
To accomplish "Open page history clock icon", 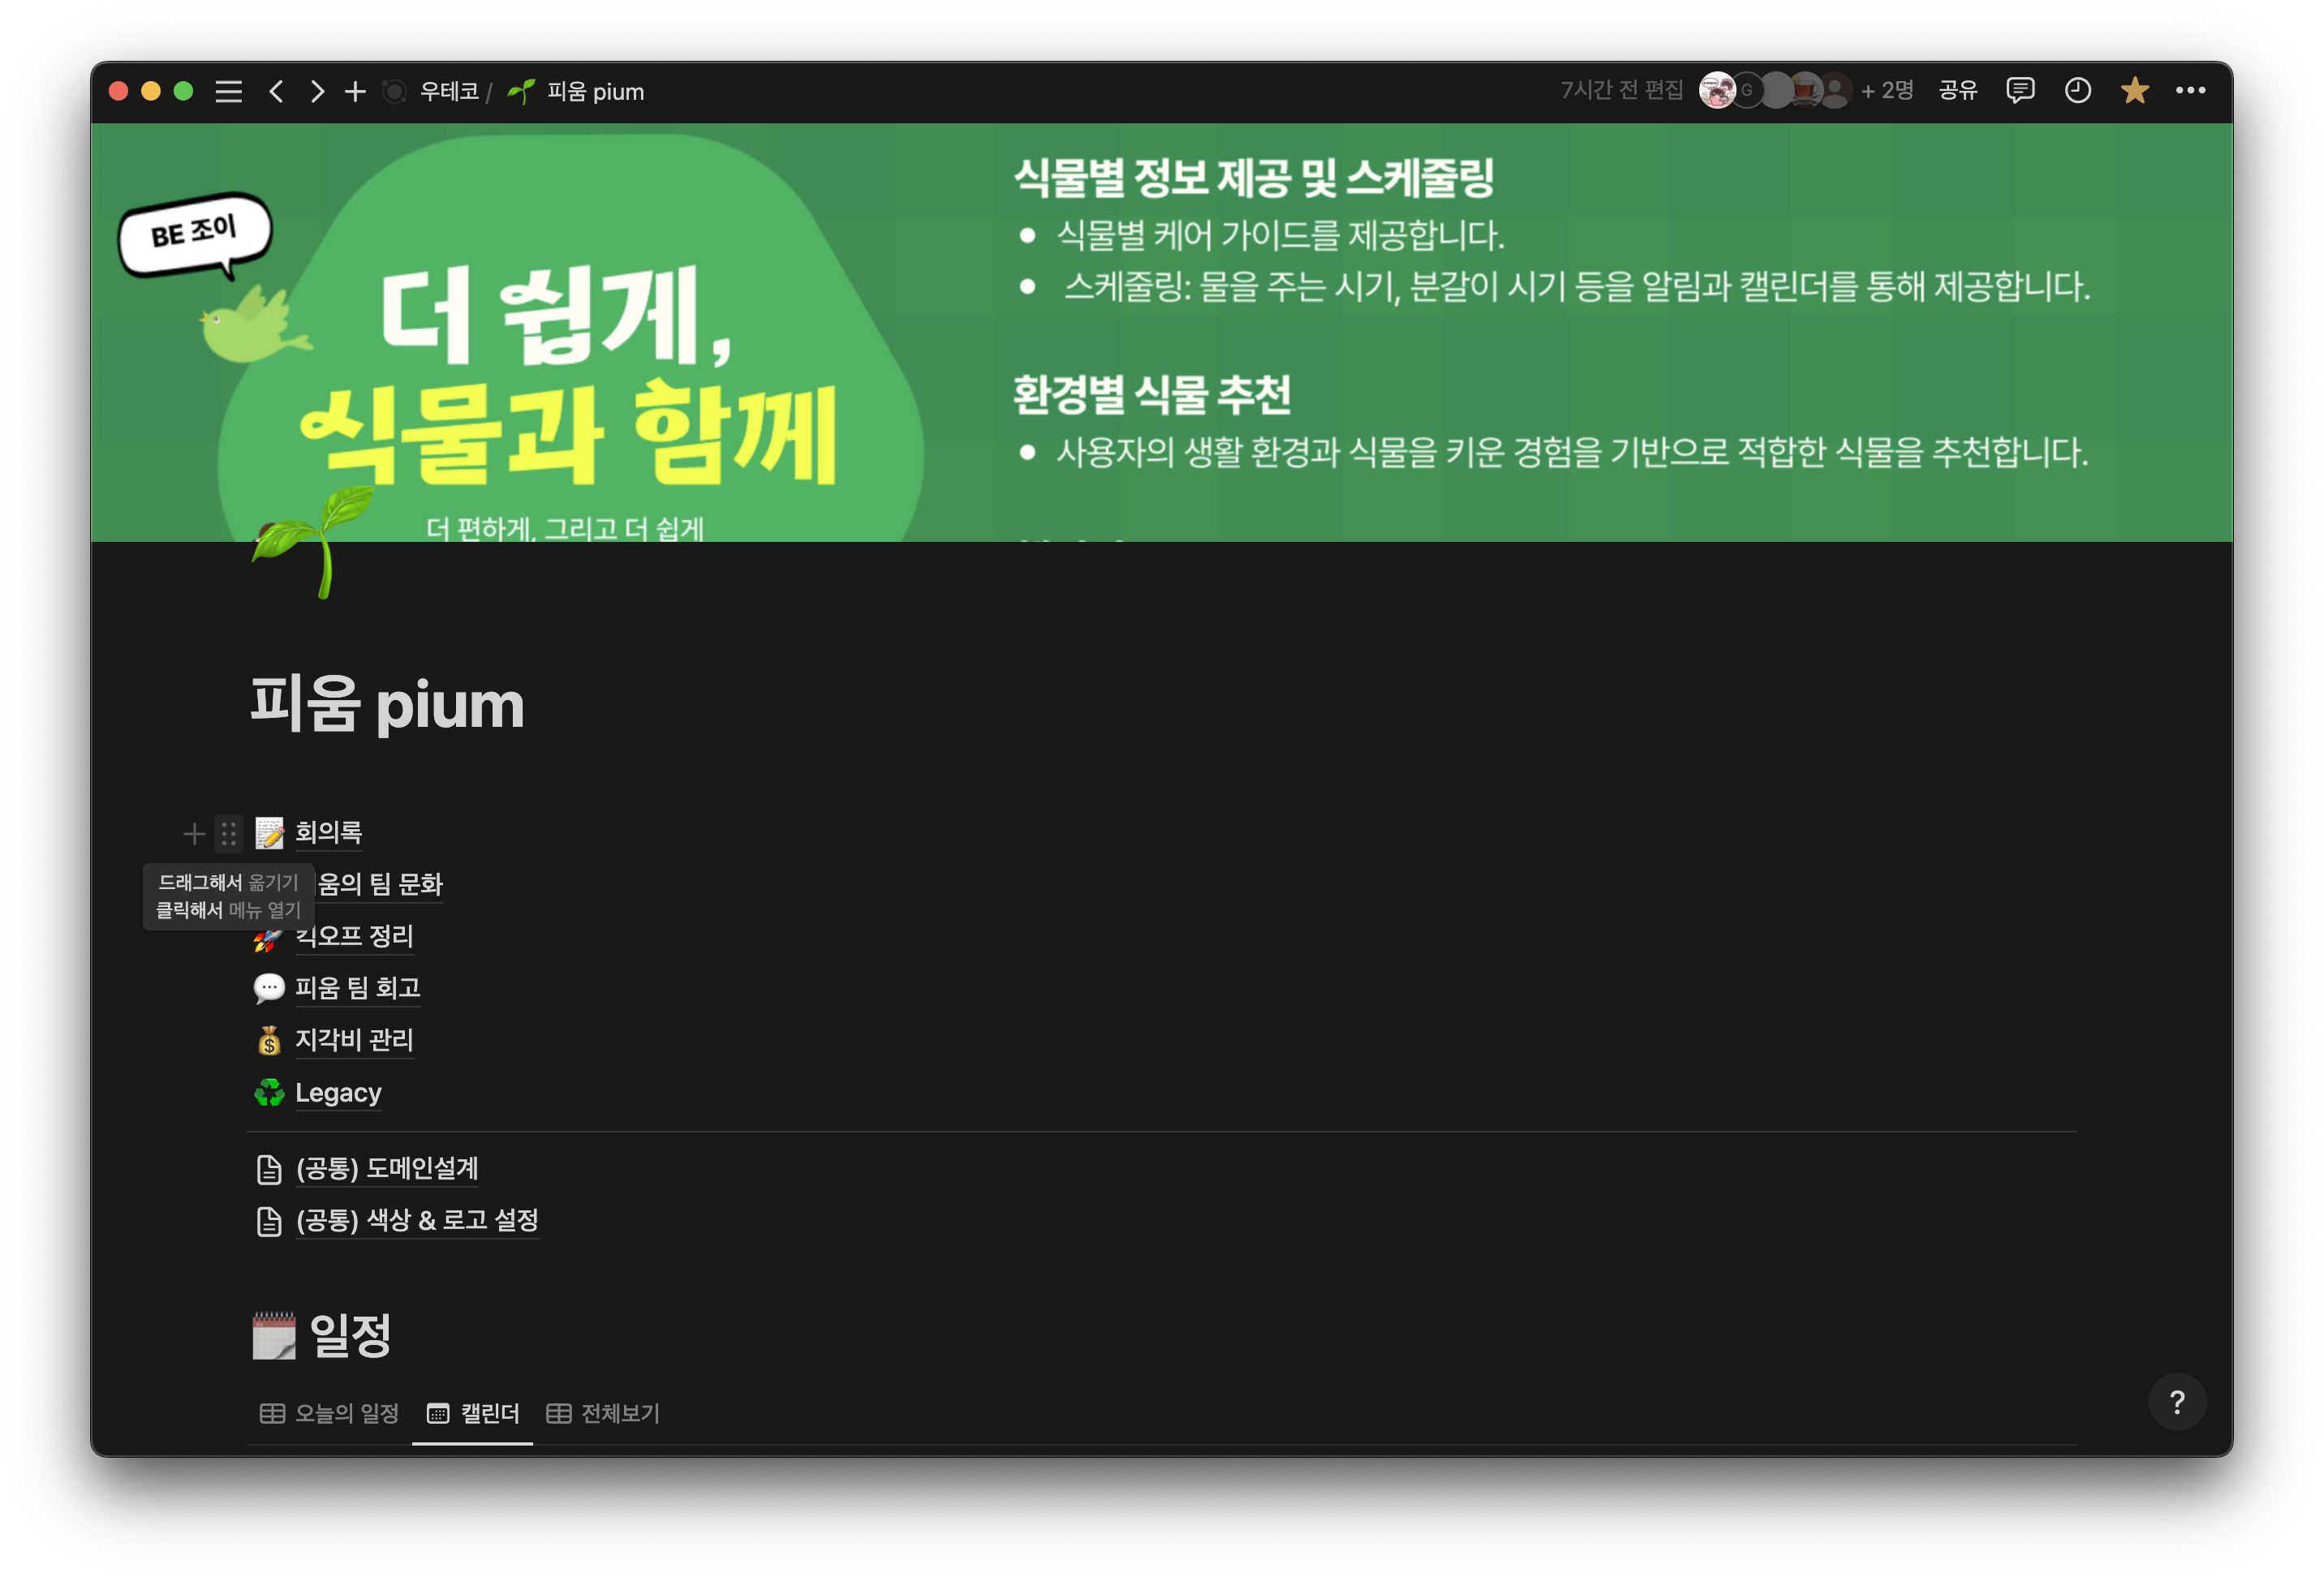I will click(x=2077, y=91).
